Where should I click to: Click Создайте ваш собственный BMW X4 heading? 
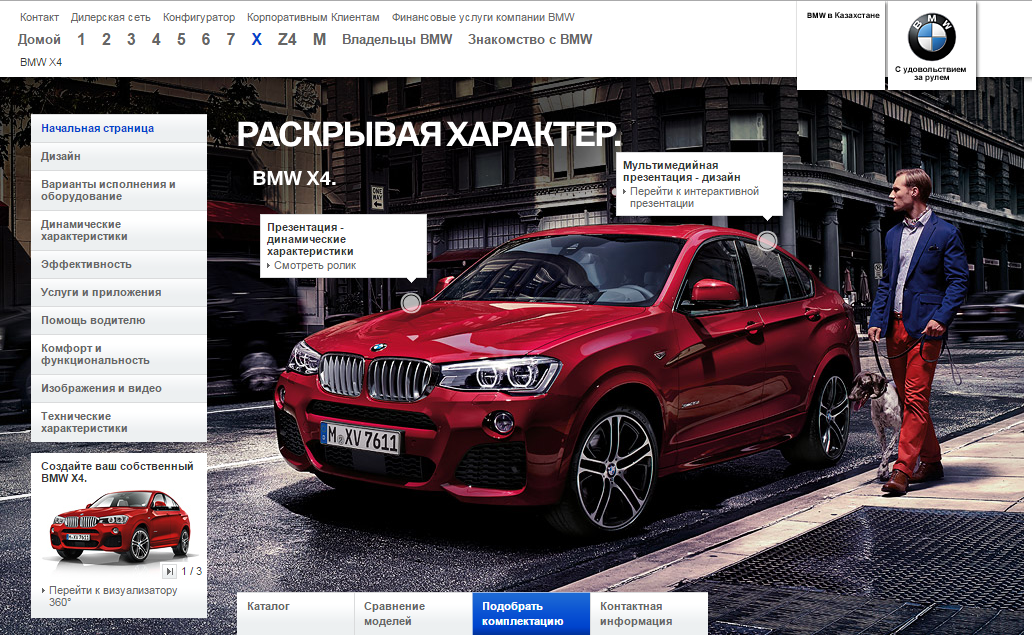(x=117, y=472)
